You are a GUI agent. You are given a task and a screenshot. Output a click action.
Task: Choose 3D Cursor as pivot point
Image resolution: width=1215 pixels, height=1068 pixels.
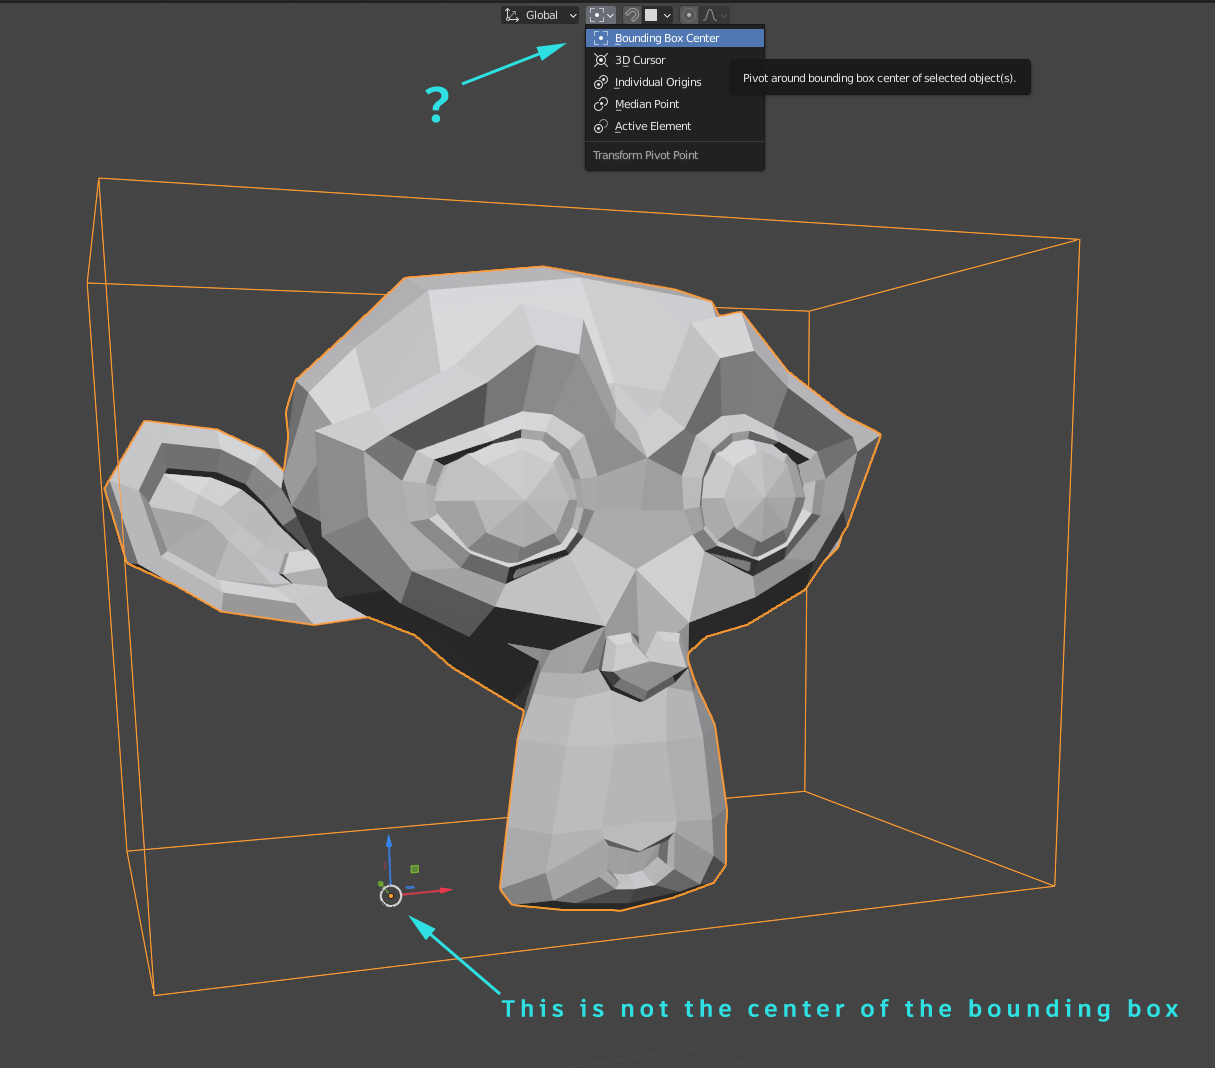(x=675, y=60)
